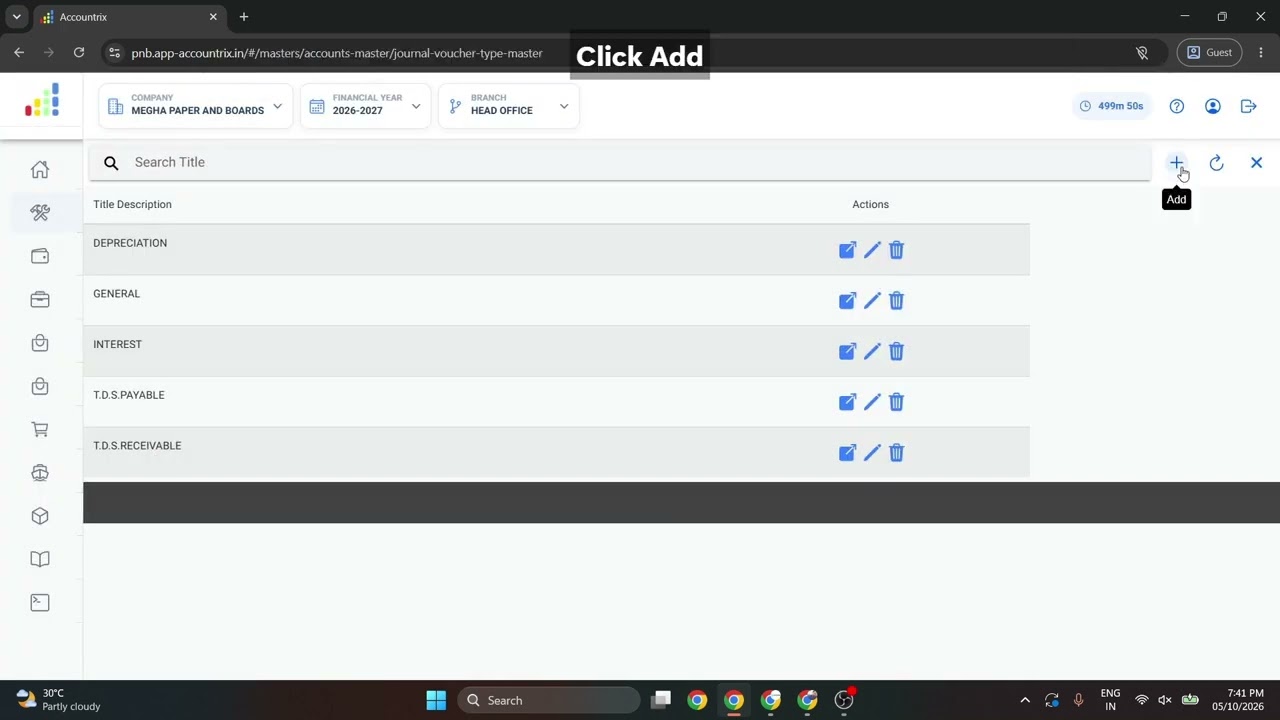Click the taskbar Search box
The image size is (1280, 720).
(549, 700)
